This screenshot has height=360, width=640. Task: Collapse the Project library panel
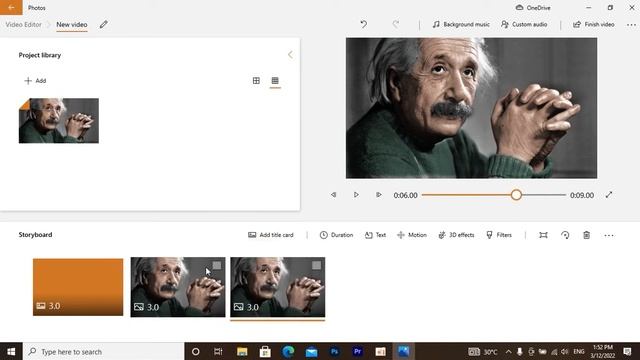[290, 55]
